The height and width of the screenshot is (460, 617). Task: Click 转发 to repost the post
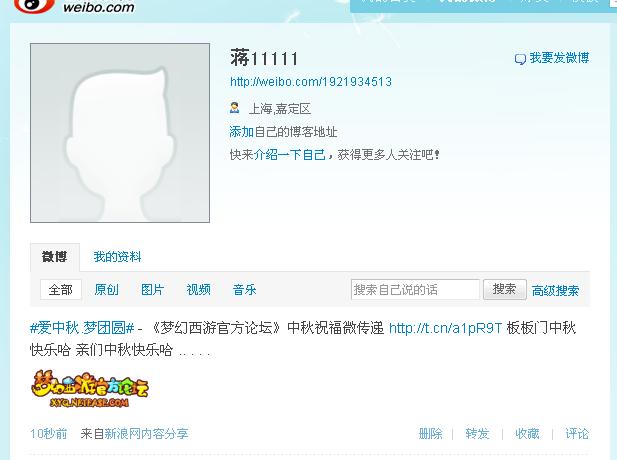(x=477, y=434)
